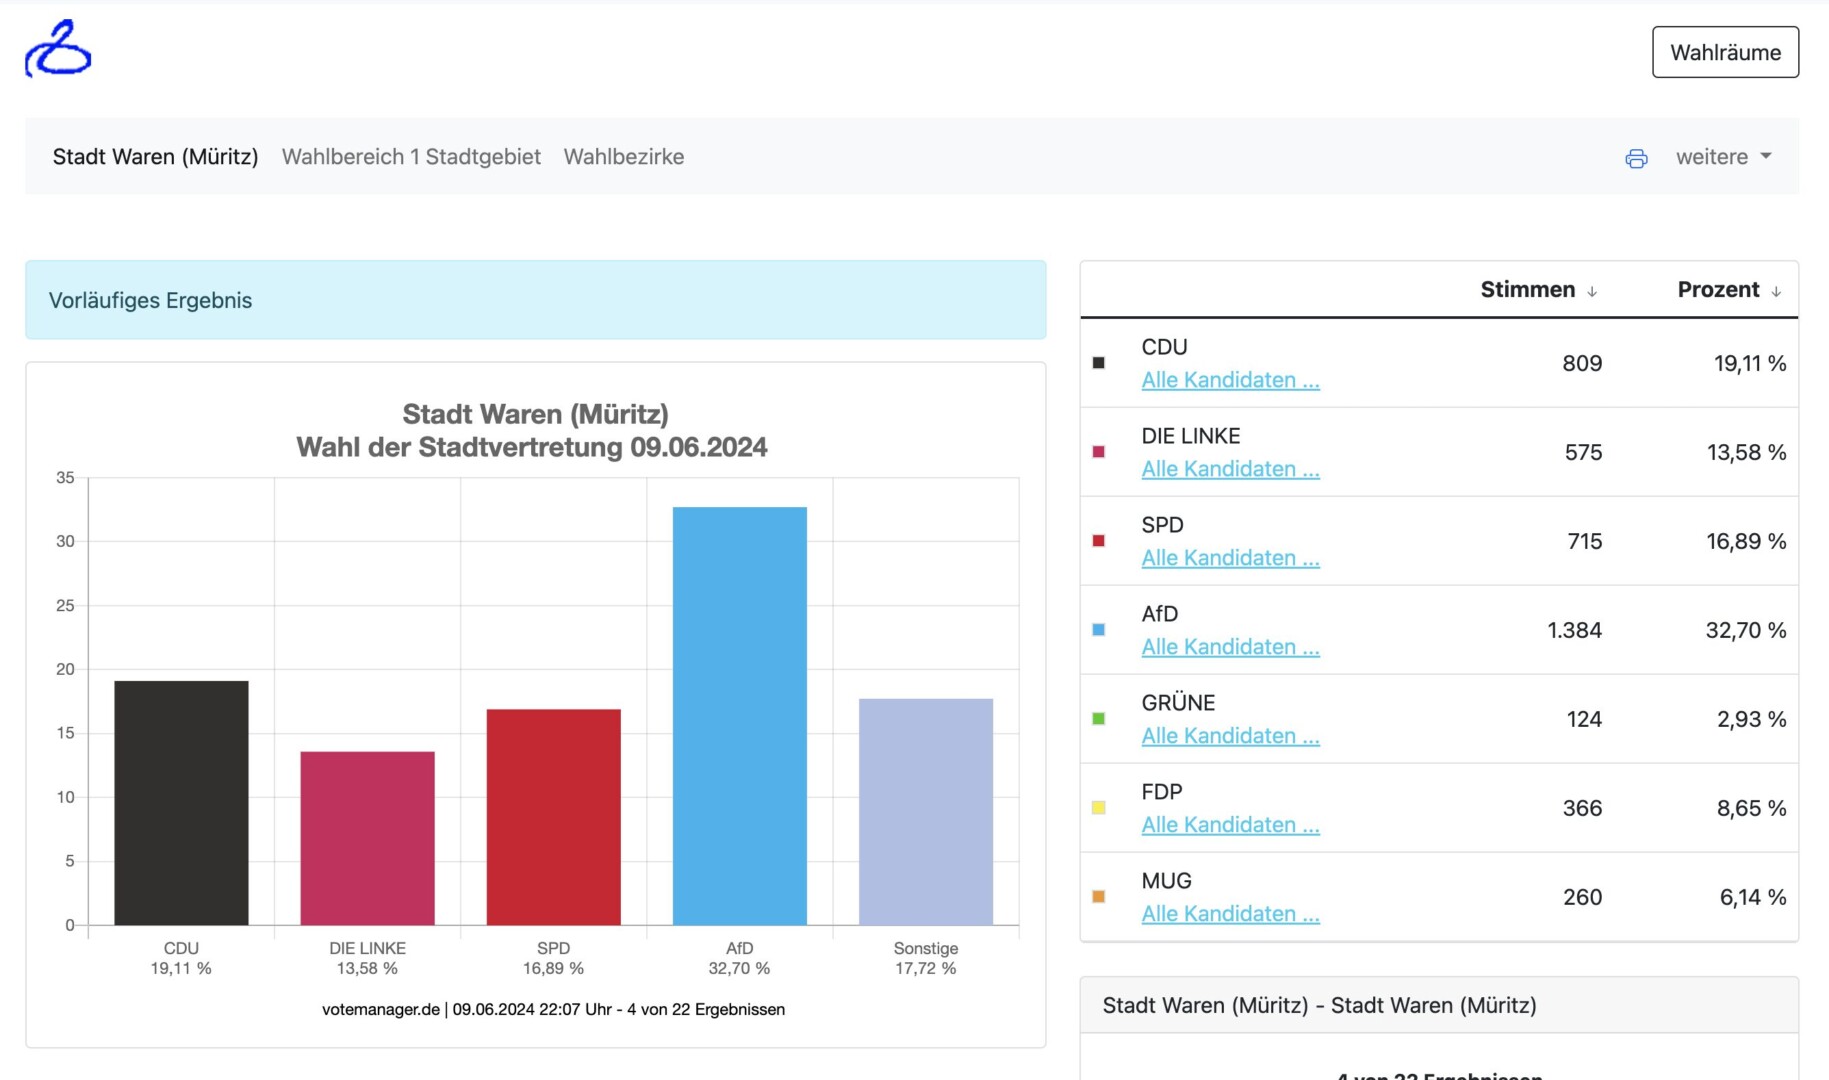The height and width of the screenshot is (1080, 1829).
Task: Click the AfD bar in chart
Action: click(739, 715)
